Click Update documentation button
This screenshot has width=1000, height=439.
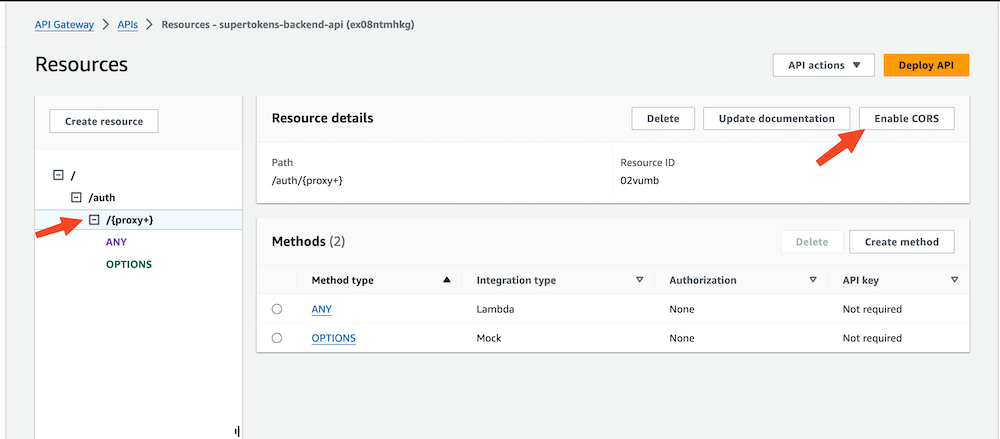click(776, 118)
